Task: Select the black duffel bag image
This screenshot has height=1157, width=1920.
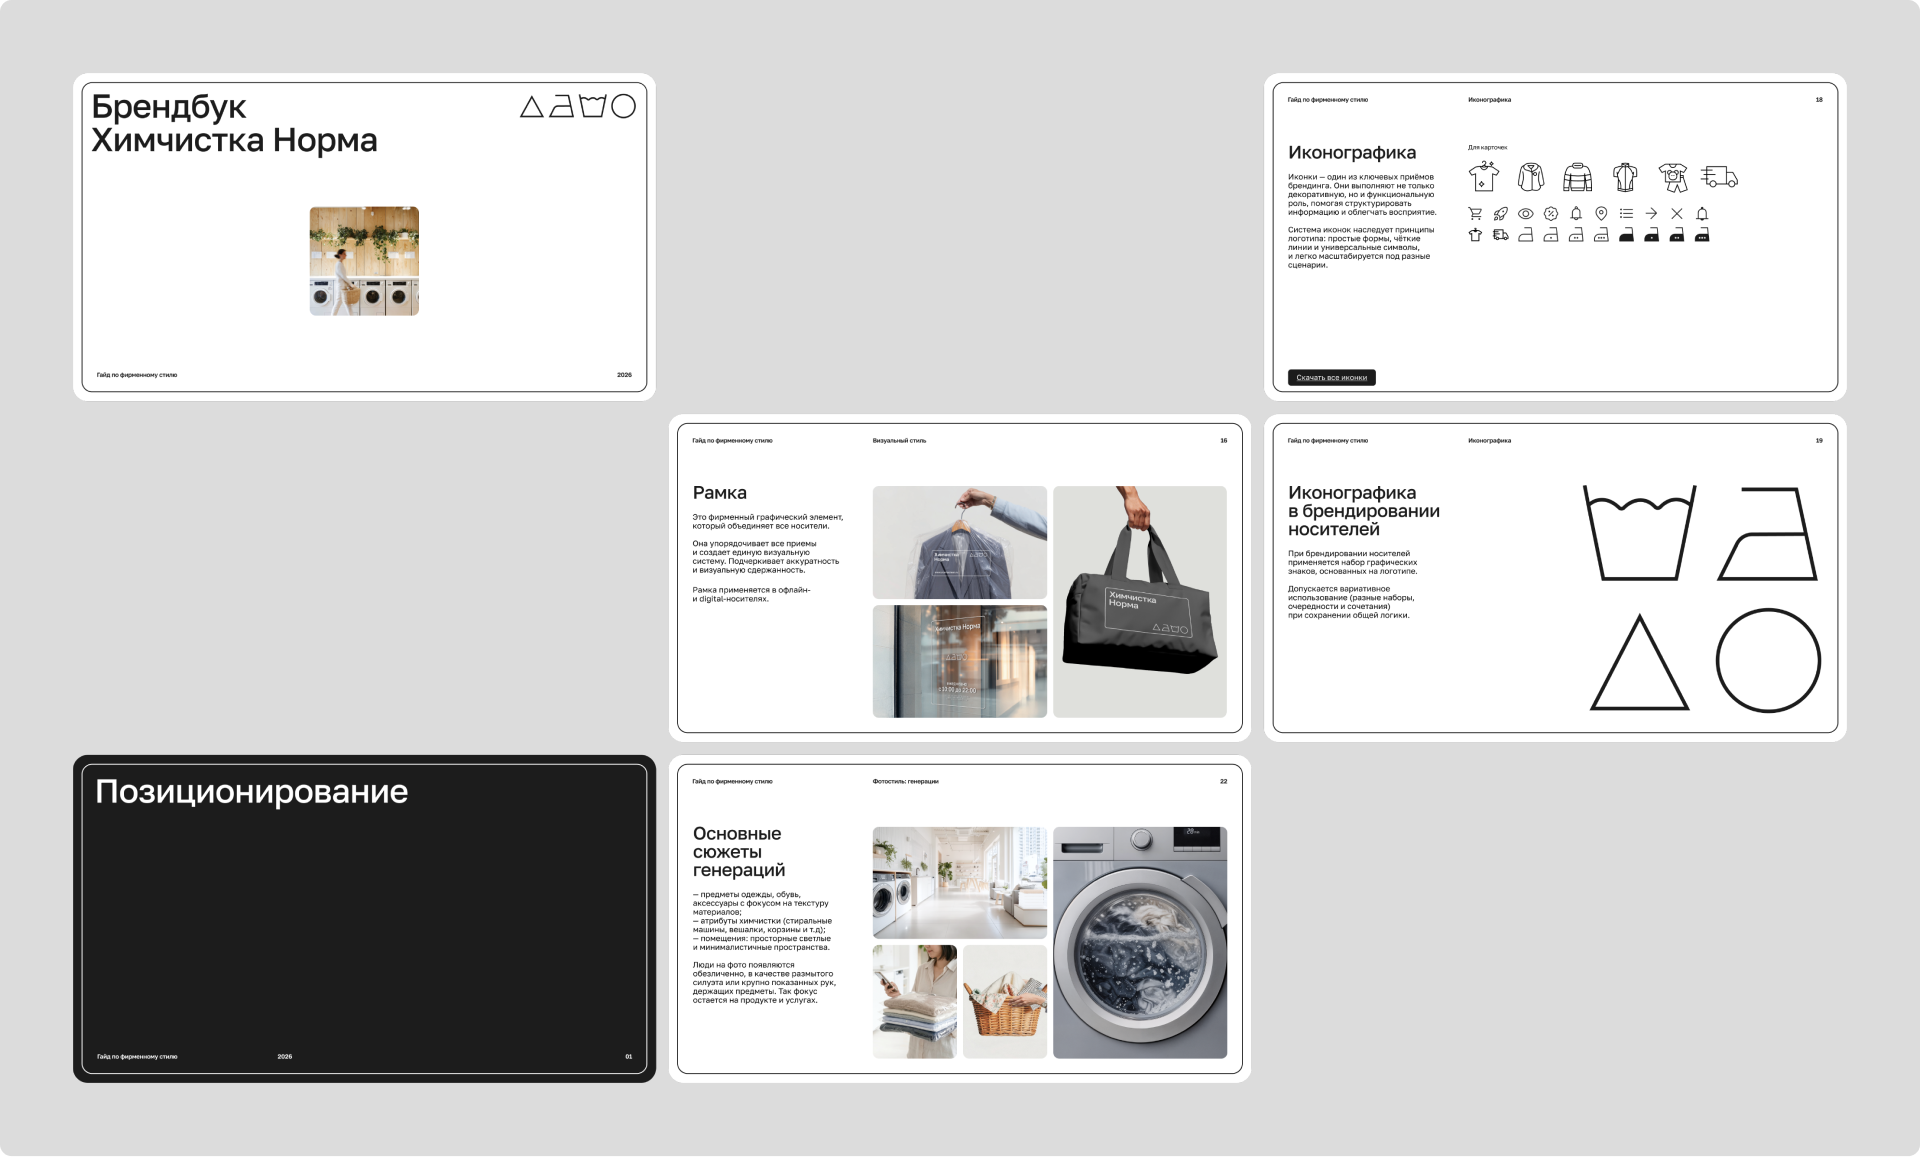Action: click(x=1139, y=601)
